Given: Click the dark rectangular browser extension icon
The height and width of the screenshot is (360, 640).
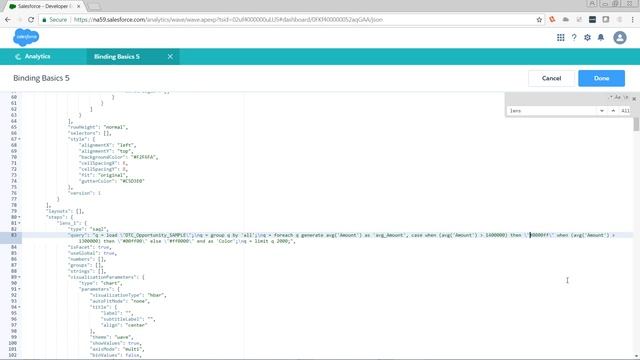Looking at the screenshot, I should [592, 19].
